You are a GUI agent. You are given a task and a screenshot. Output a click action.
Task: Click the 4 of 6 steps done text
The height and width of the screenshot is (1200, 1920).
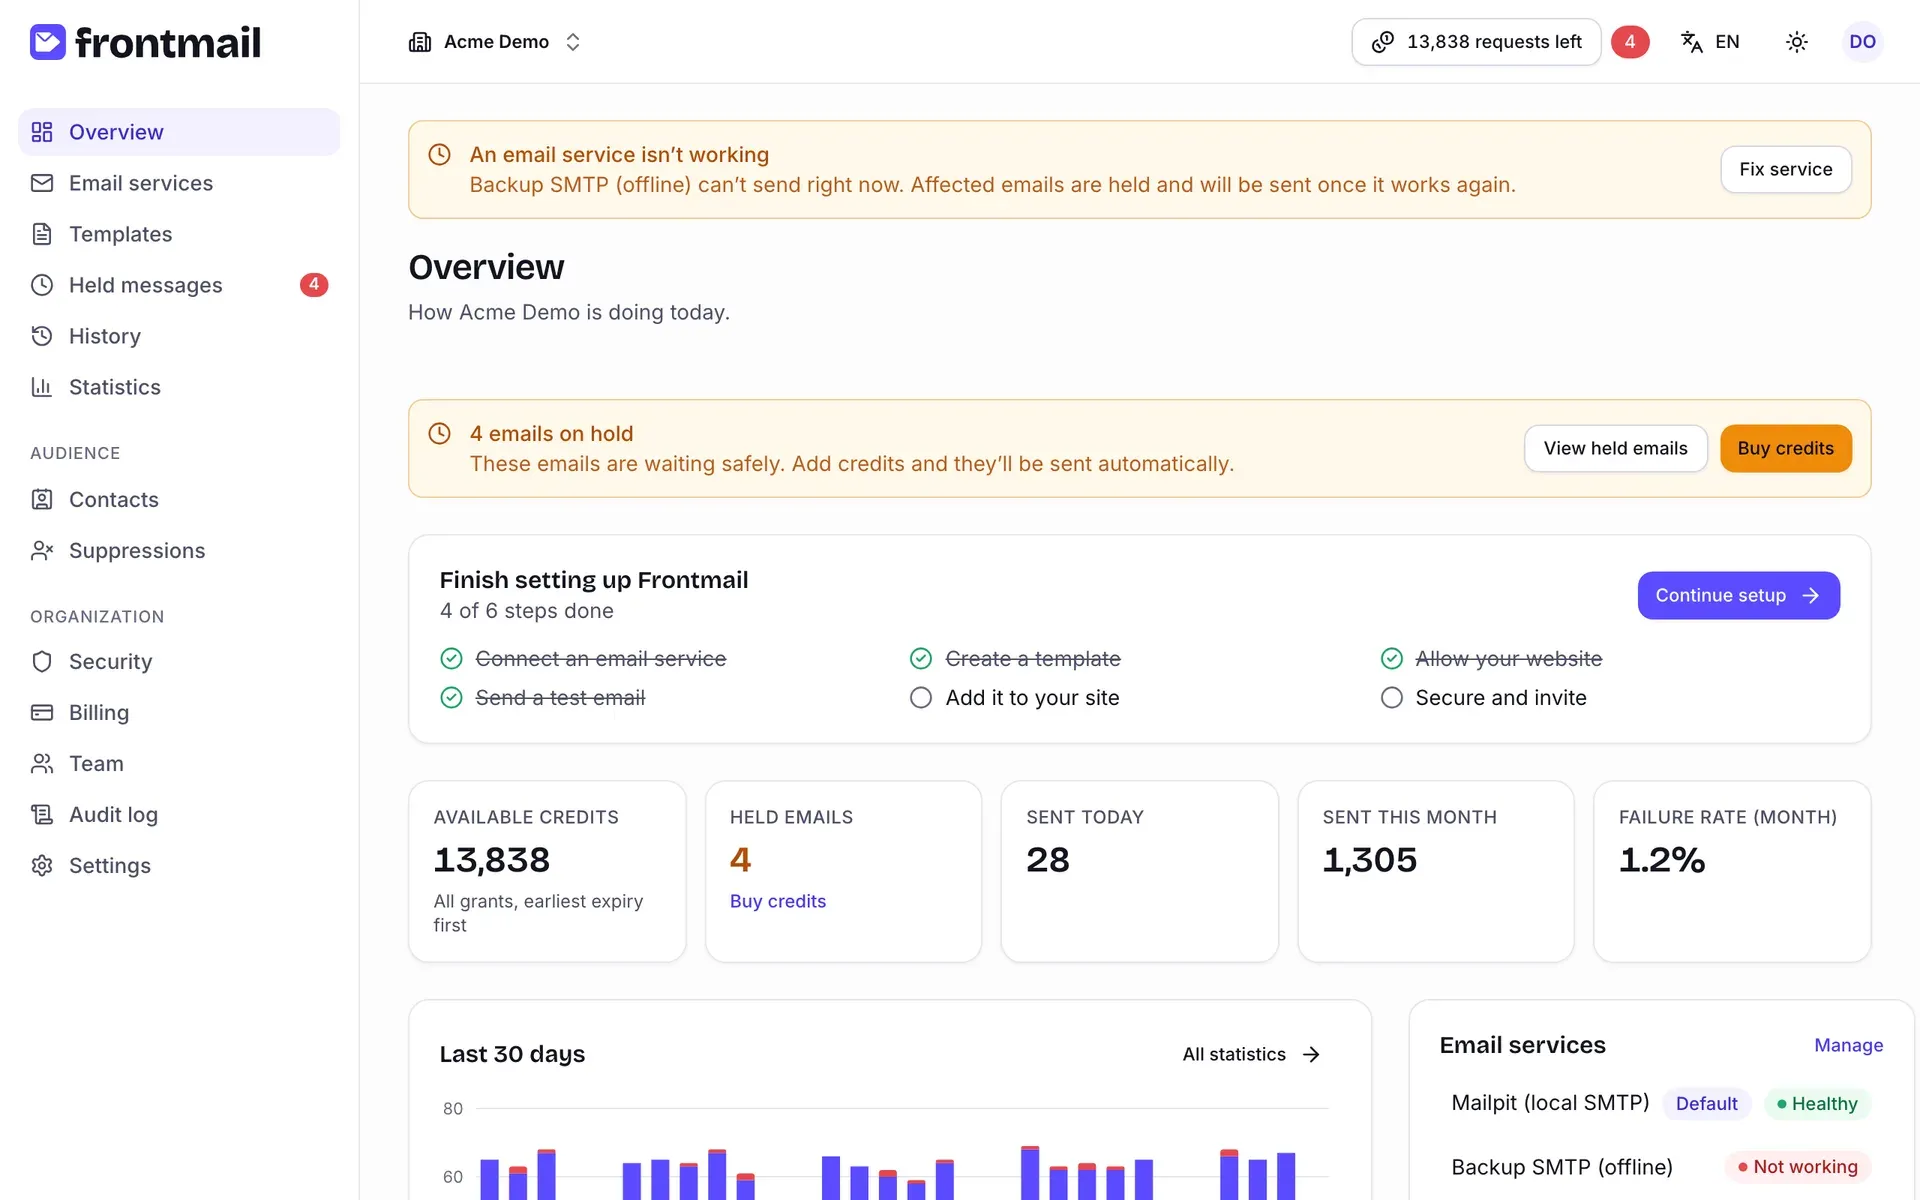pos(526,611)
